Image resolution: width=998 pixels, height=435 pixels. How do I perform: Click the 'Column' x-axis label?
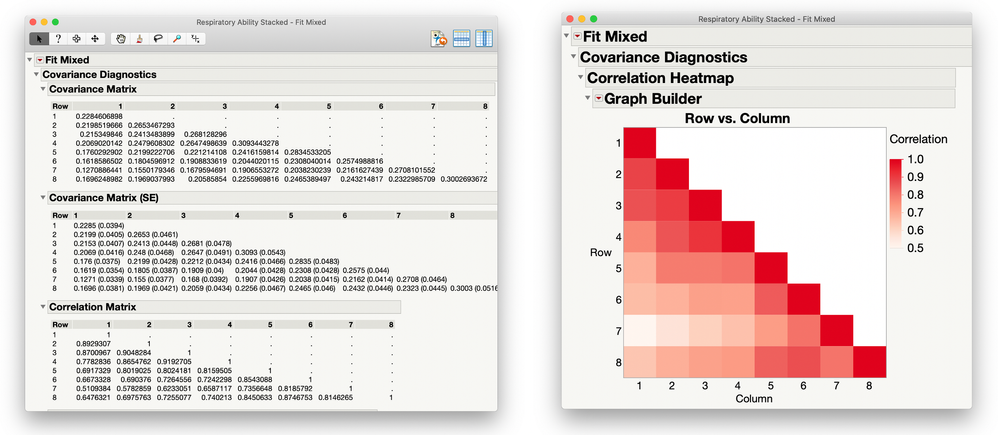(x=754, y=399)
